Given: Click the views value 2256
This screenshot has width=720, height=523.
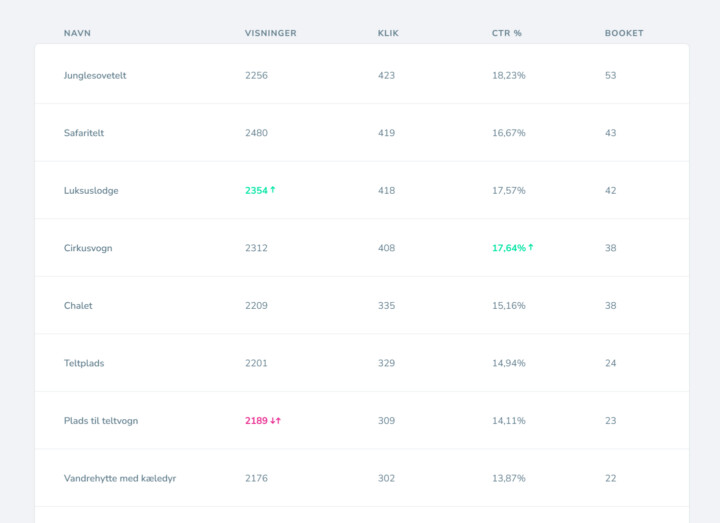Looking at the screenshot, I should (x=256, y=75).
